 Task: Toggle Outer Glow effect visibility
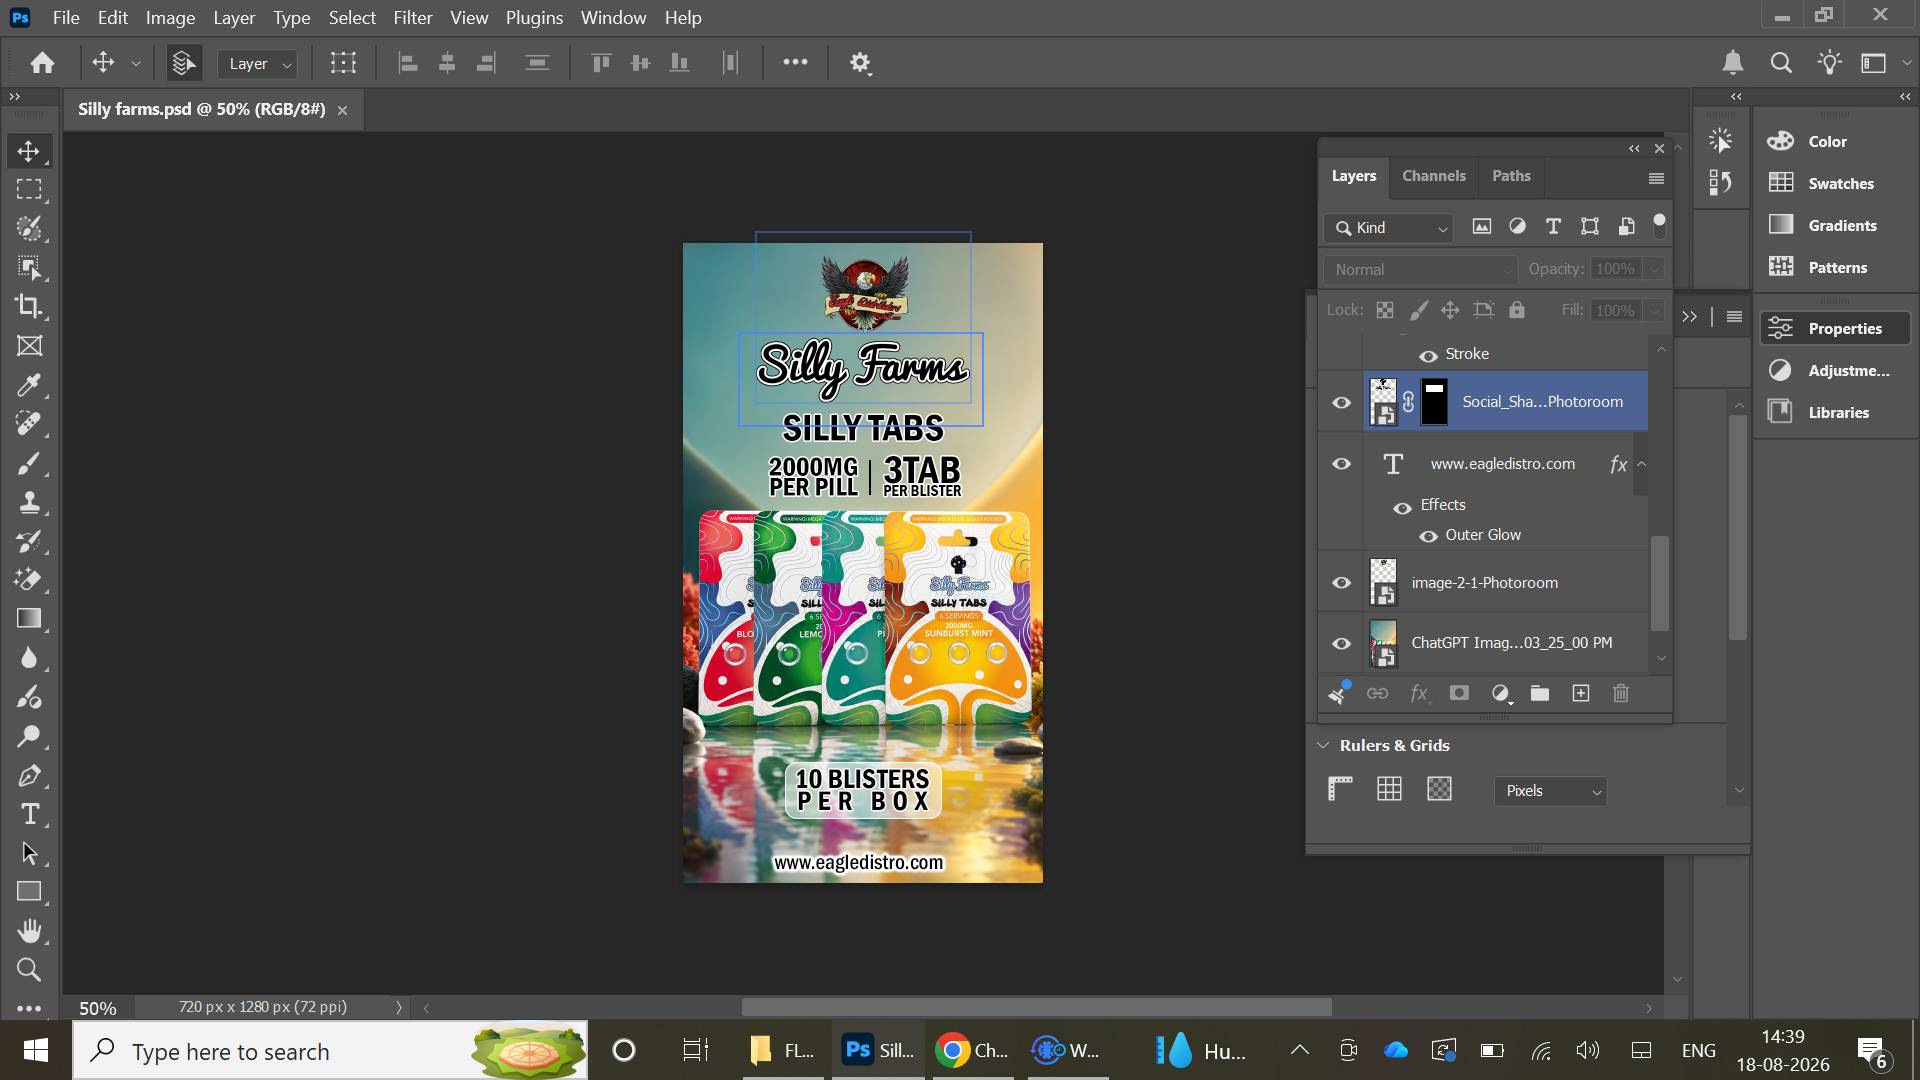pos(1428,536)
